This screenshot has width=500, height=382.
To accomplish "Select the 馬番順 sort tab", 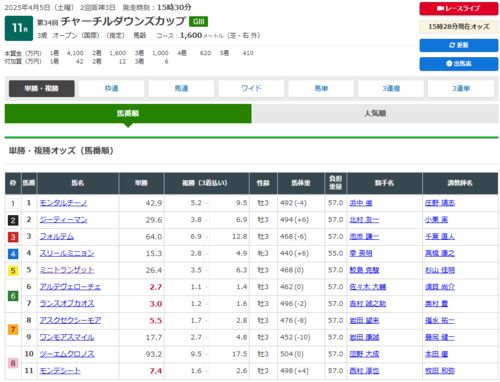I will click(128, 113).
